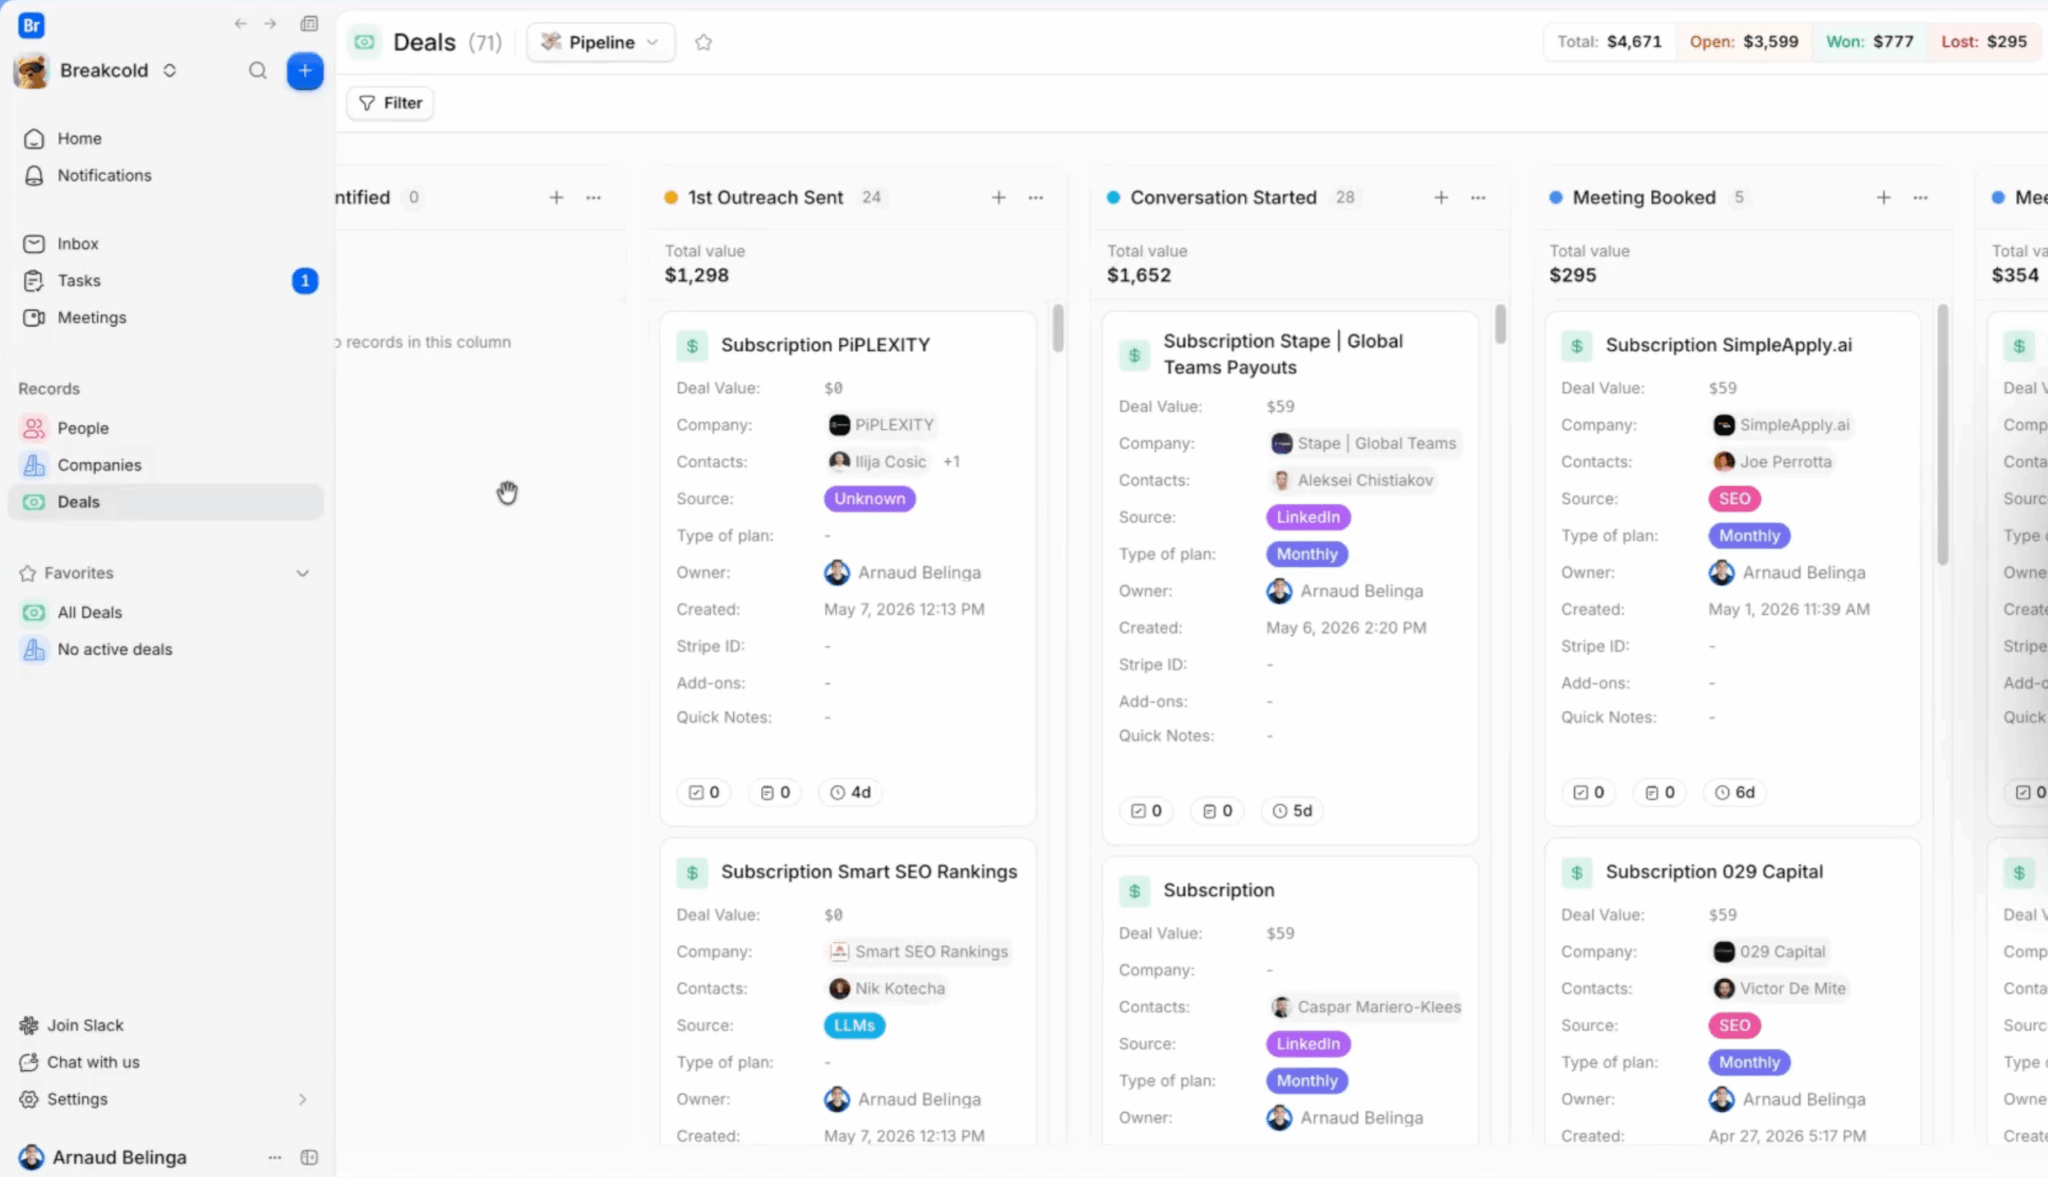Open Source dropdown showing Unknown on PiPLEXITY

tap(869, 498)
